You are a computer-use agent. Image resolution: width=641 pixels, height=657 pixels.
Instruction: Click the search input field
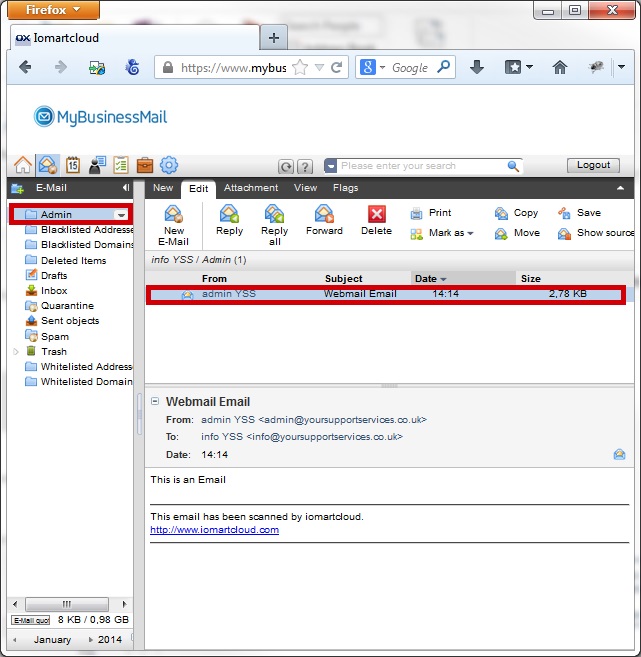422,166
